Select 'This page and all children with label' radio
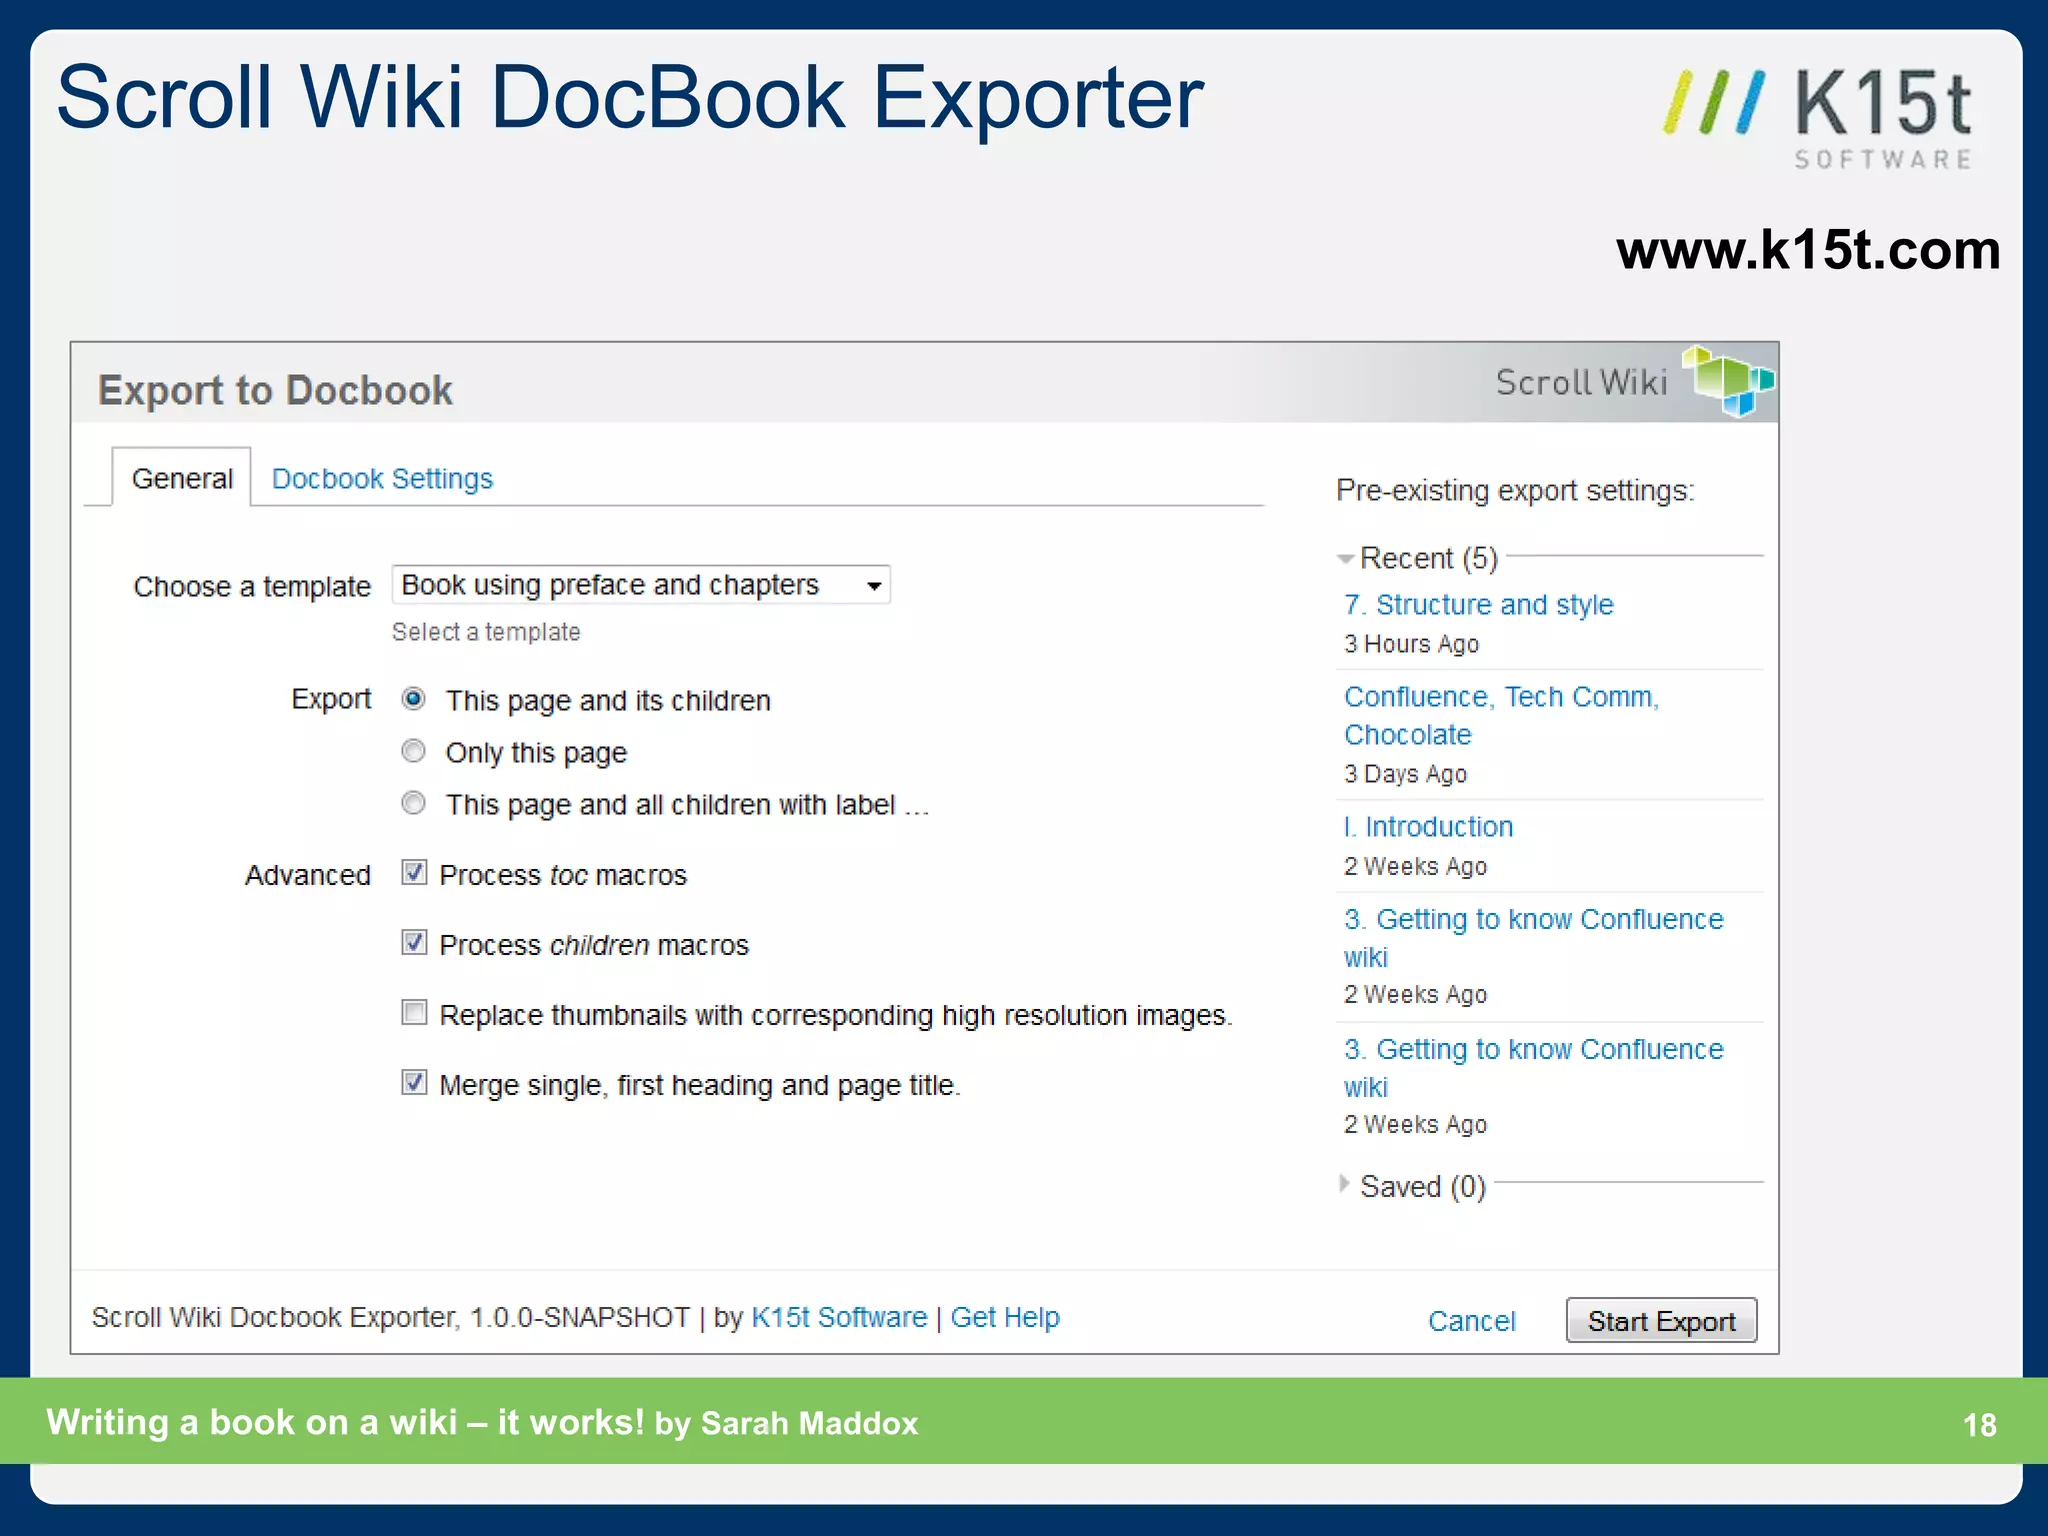 pyautogui.click(x=413, y=803)
